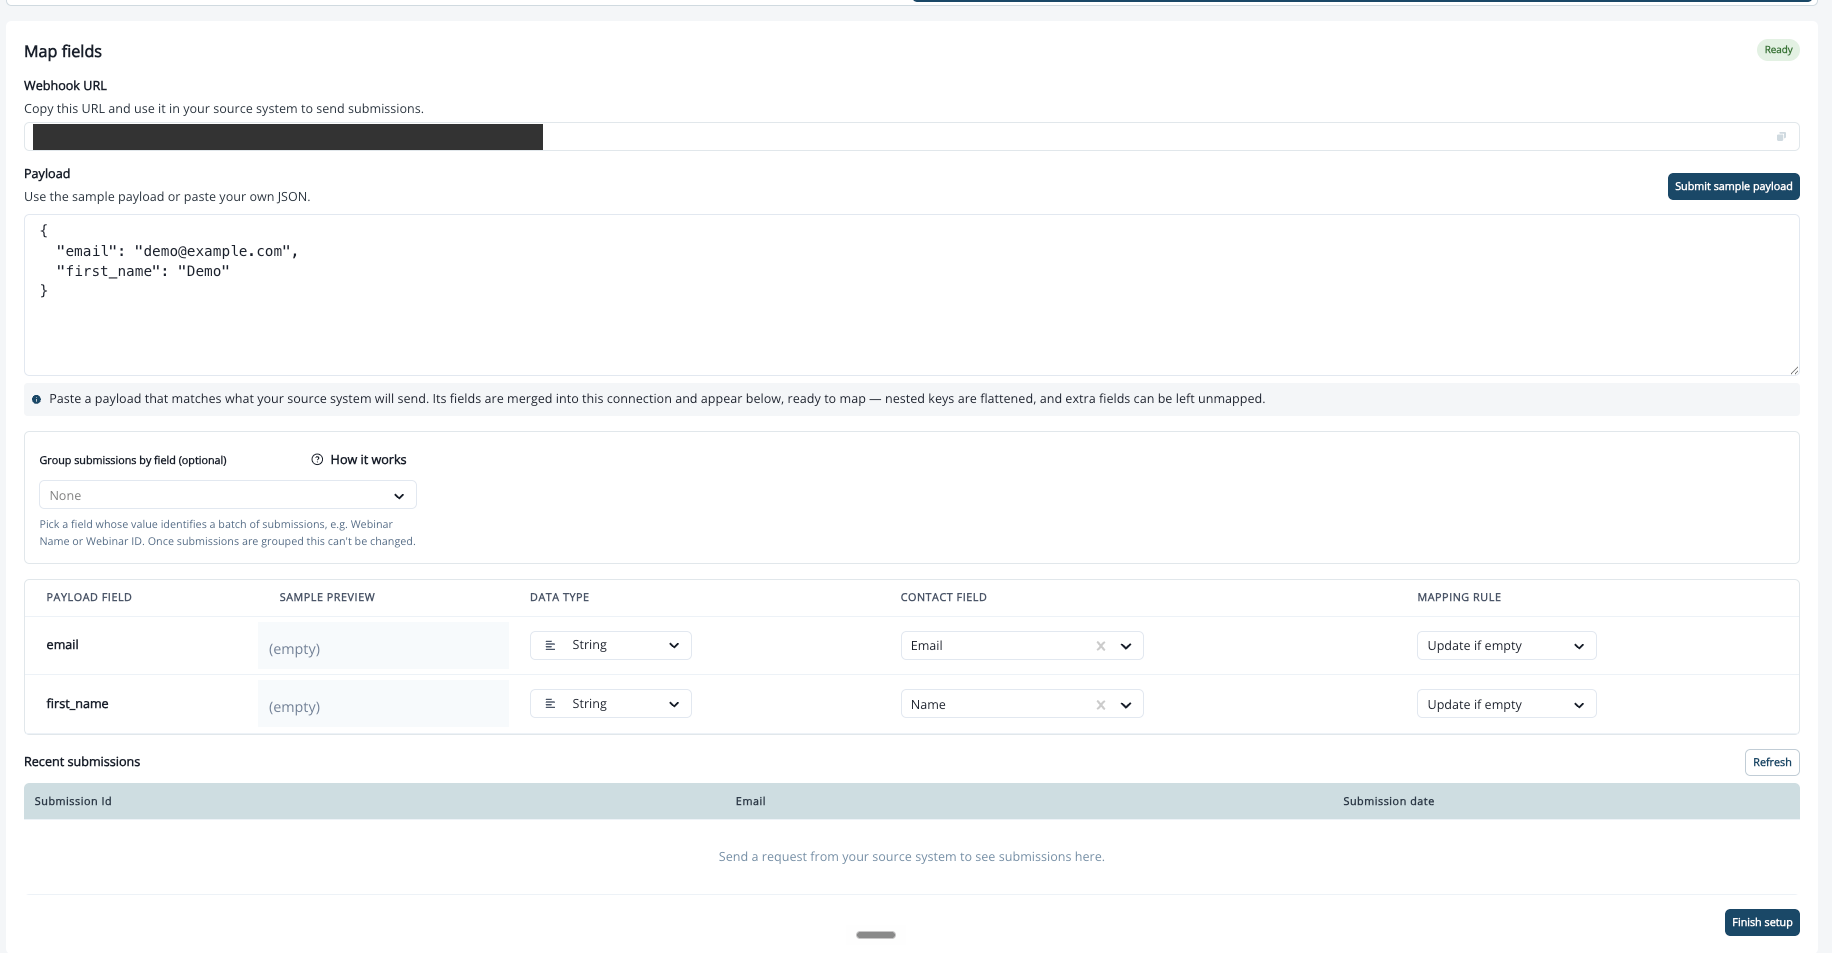Open the email row mapping rule dropdown
This screenshot has height=953, width=1832.
(x=1506, y=646)
